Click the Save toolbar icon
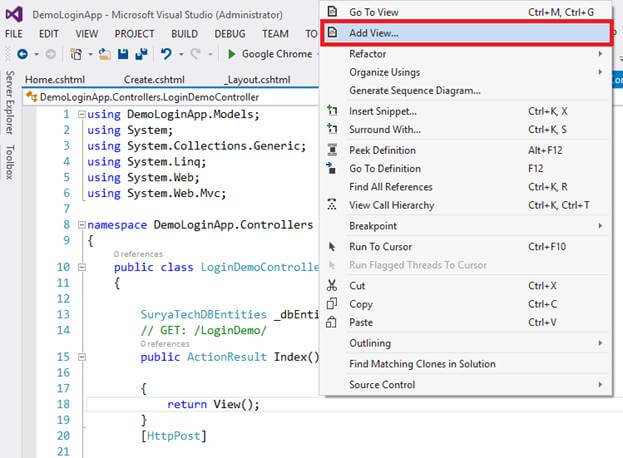The height and width of the screenshot is (458, 623). coord(123,54)
